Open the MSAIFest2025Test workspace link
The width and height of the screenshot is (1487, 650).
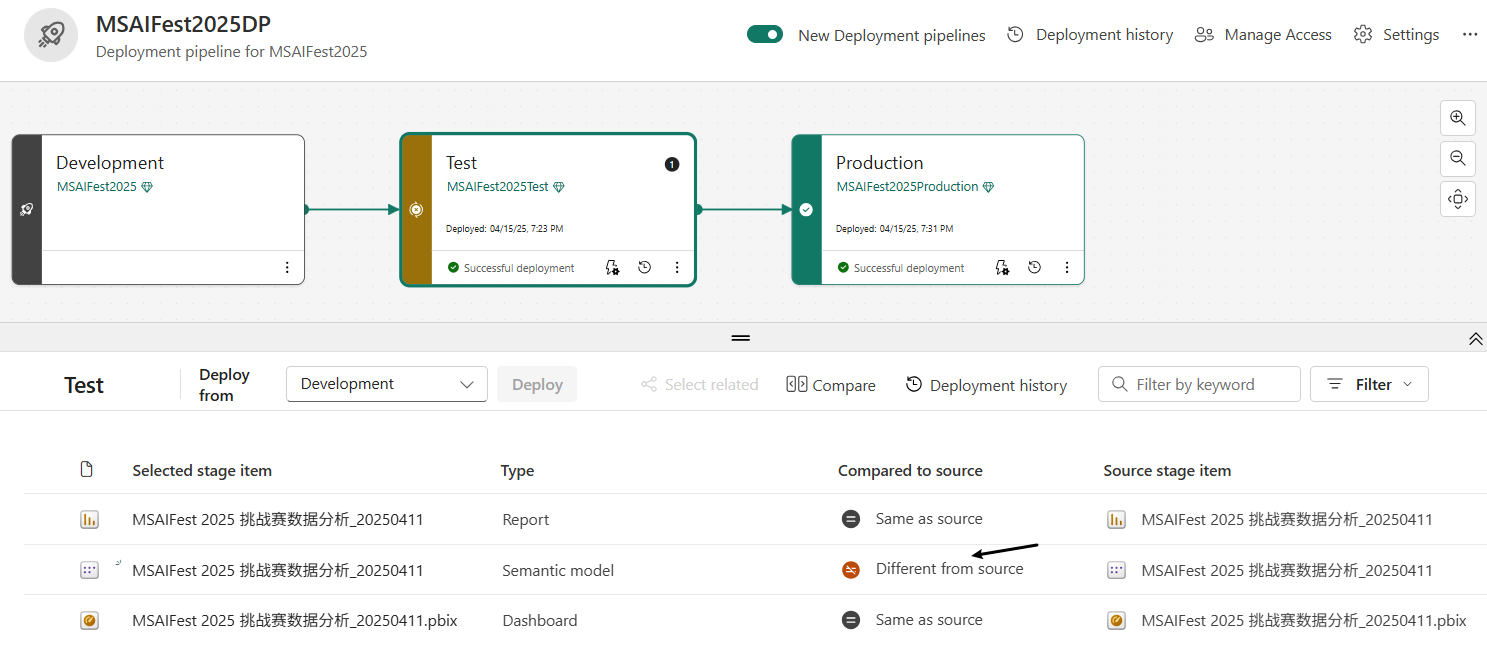tap(498, 187)
